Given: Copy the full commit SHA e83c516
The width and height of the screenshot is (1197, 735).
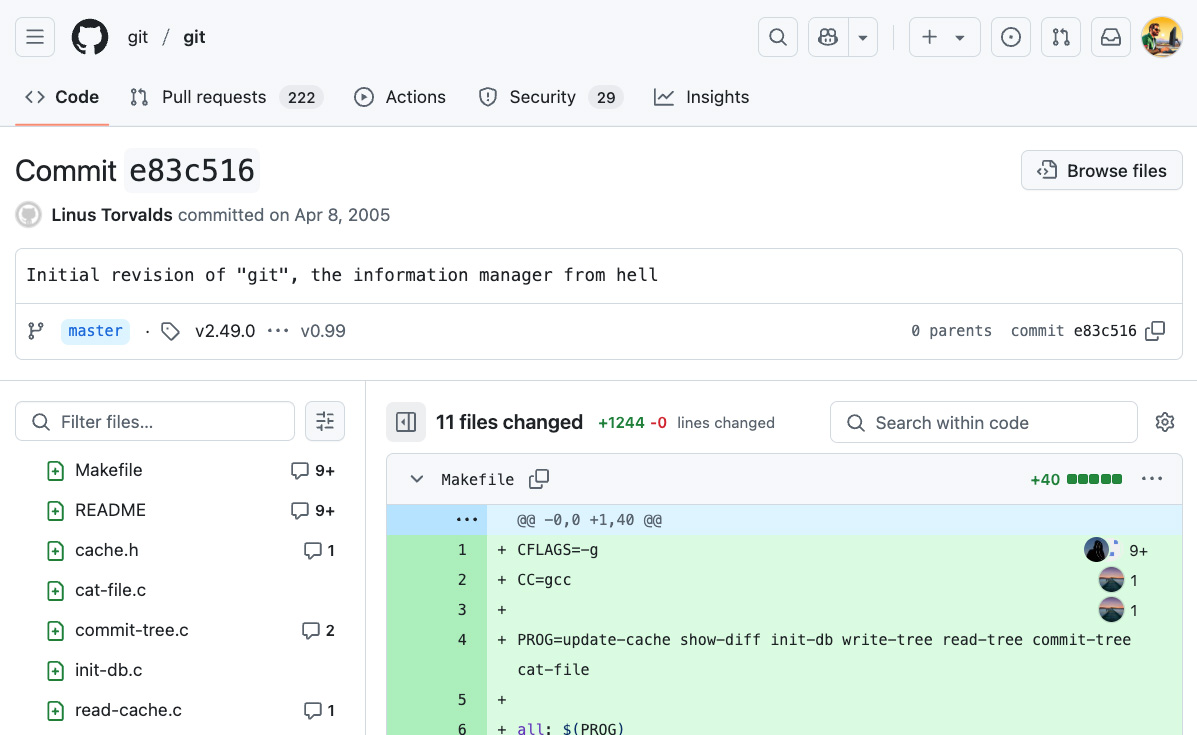Looking at the screenshot, I should tap(1155, 330).
